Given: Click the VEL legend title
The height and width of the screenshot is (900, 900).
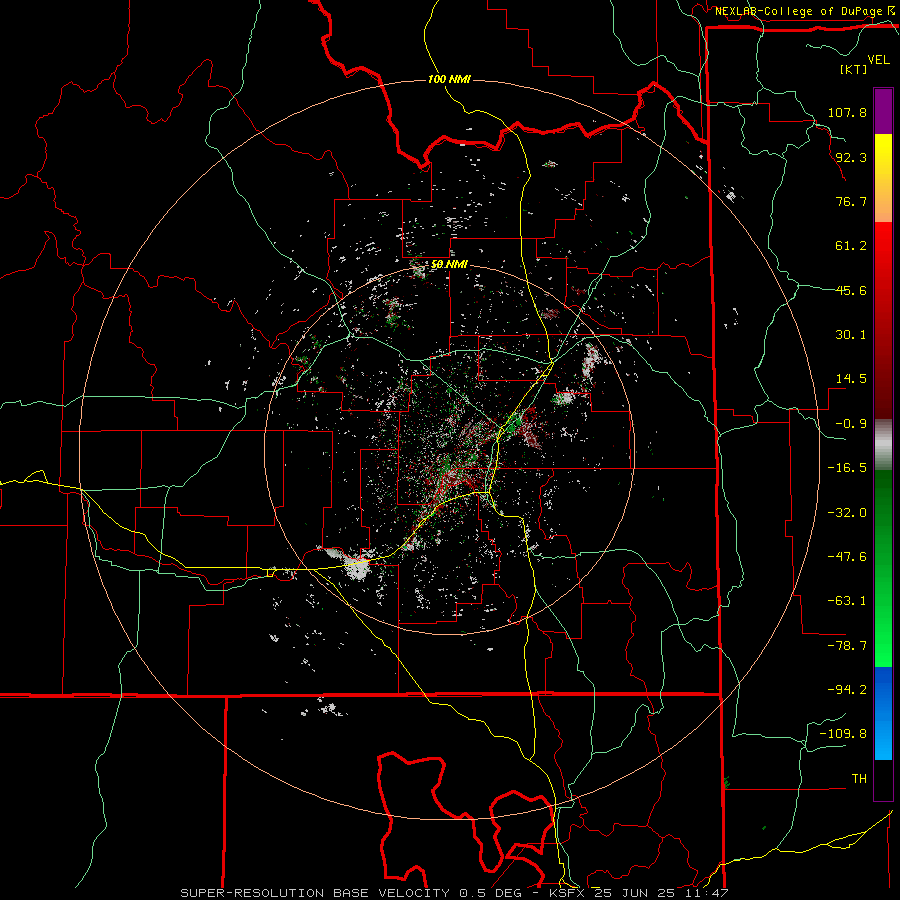Looking at the screenshot, I should click(x=878, y=60).
